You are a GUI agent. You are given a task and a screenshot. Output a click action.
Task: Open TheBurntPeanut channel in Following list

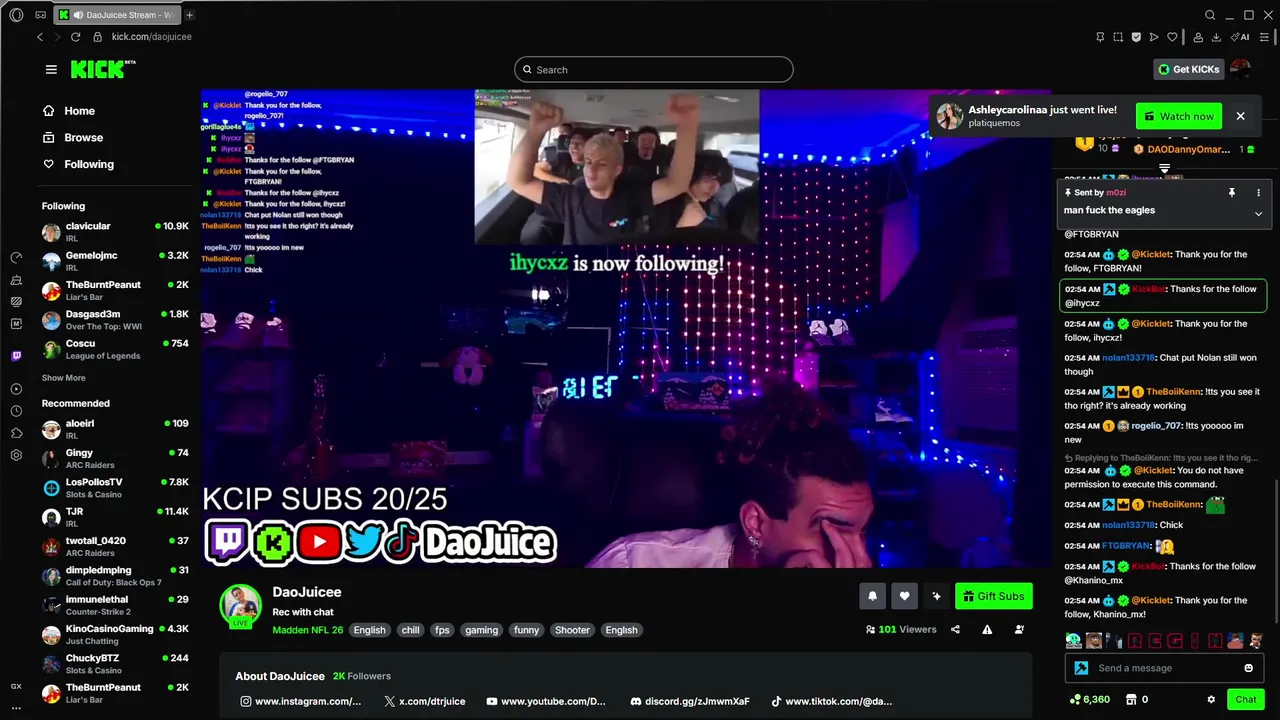[x=115, y=291]
